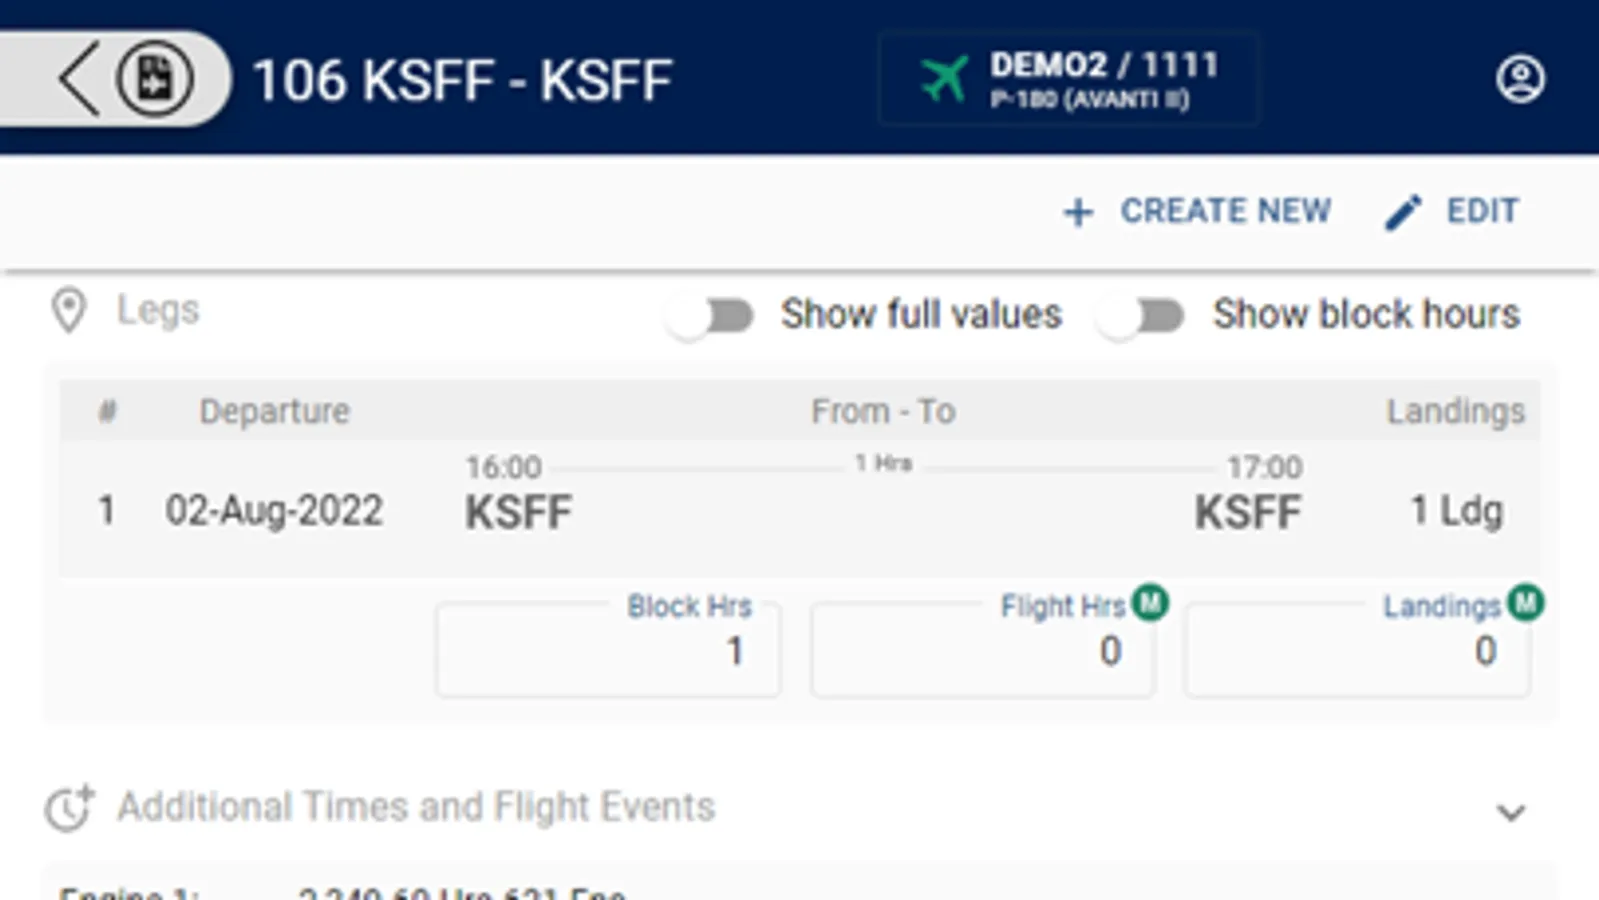Open the user profile icon
The height and width of the screenshot is (900, 1599).
point(1520,79)
